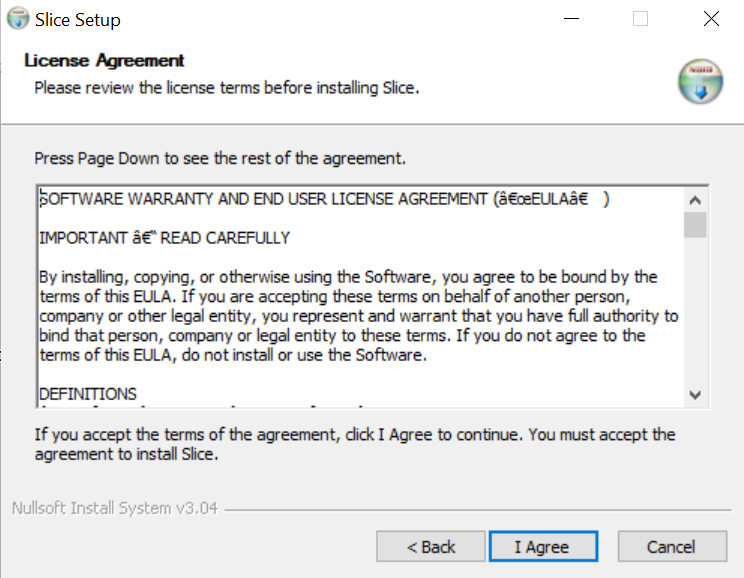The image size is (744, 578).
Task: Go to previous step with Back
Action: (431, 547)
